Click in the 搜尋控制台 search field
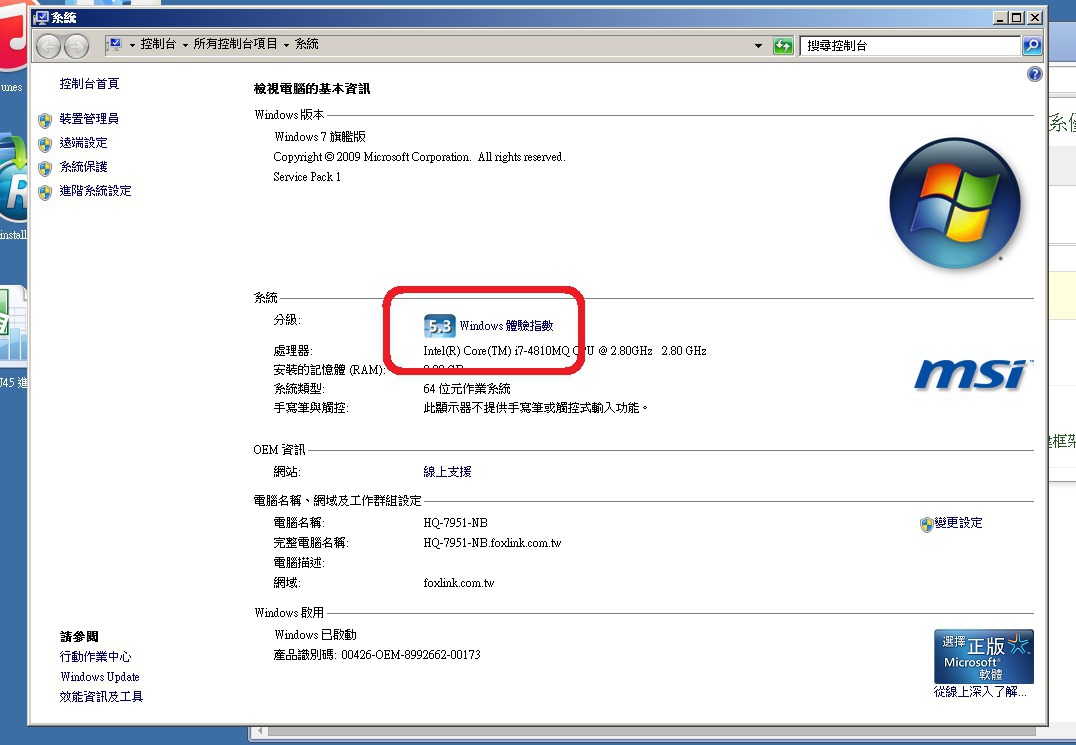The height and width of the screenshot is (745, 1076). point(910,46)
